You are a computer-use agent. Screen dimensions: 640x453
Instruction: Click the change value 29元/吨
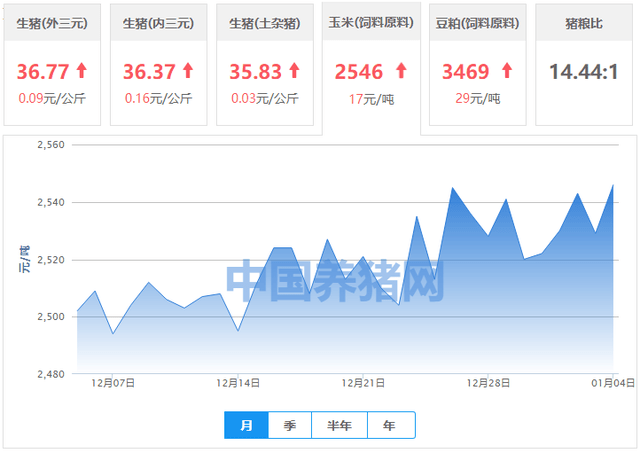click(x=478, y=98)
